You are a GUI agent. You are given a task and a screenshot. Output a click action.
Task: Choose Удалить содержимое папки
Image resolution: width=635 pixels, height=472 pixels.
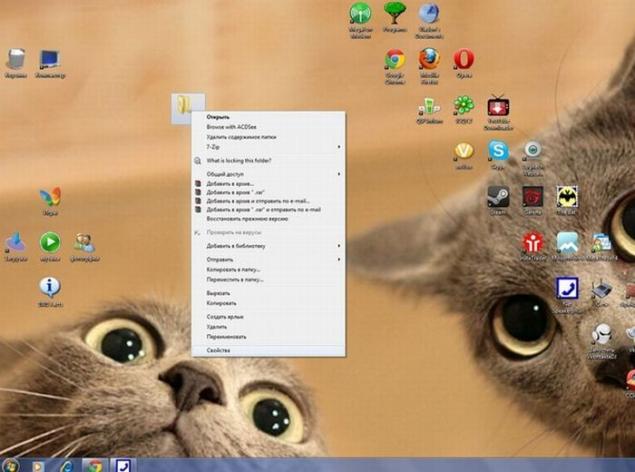click(268, 137)
